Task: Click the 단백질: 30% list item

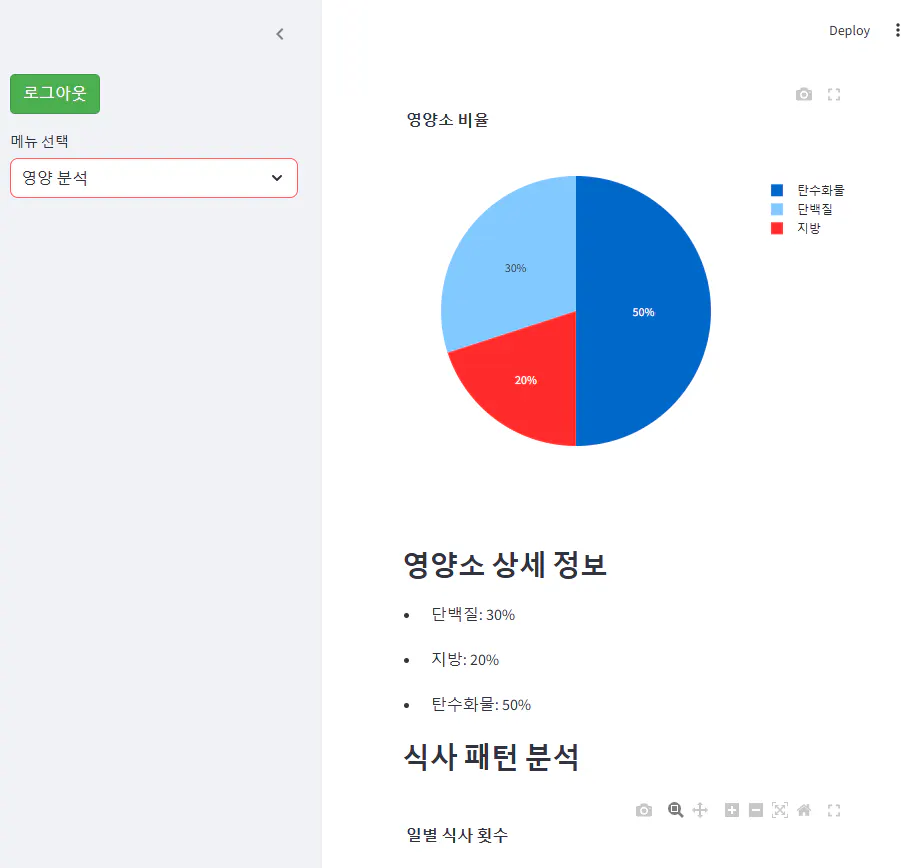Action: 473,615
